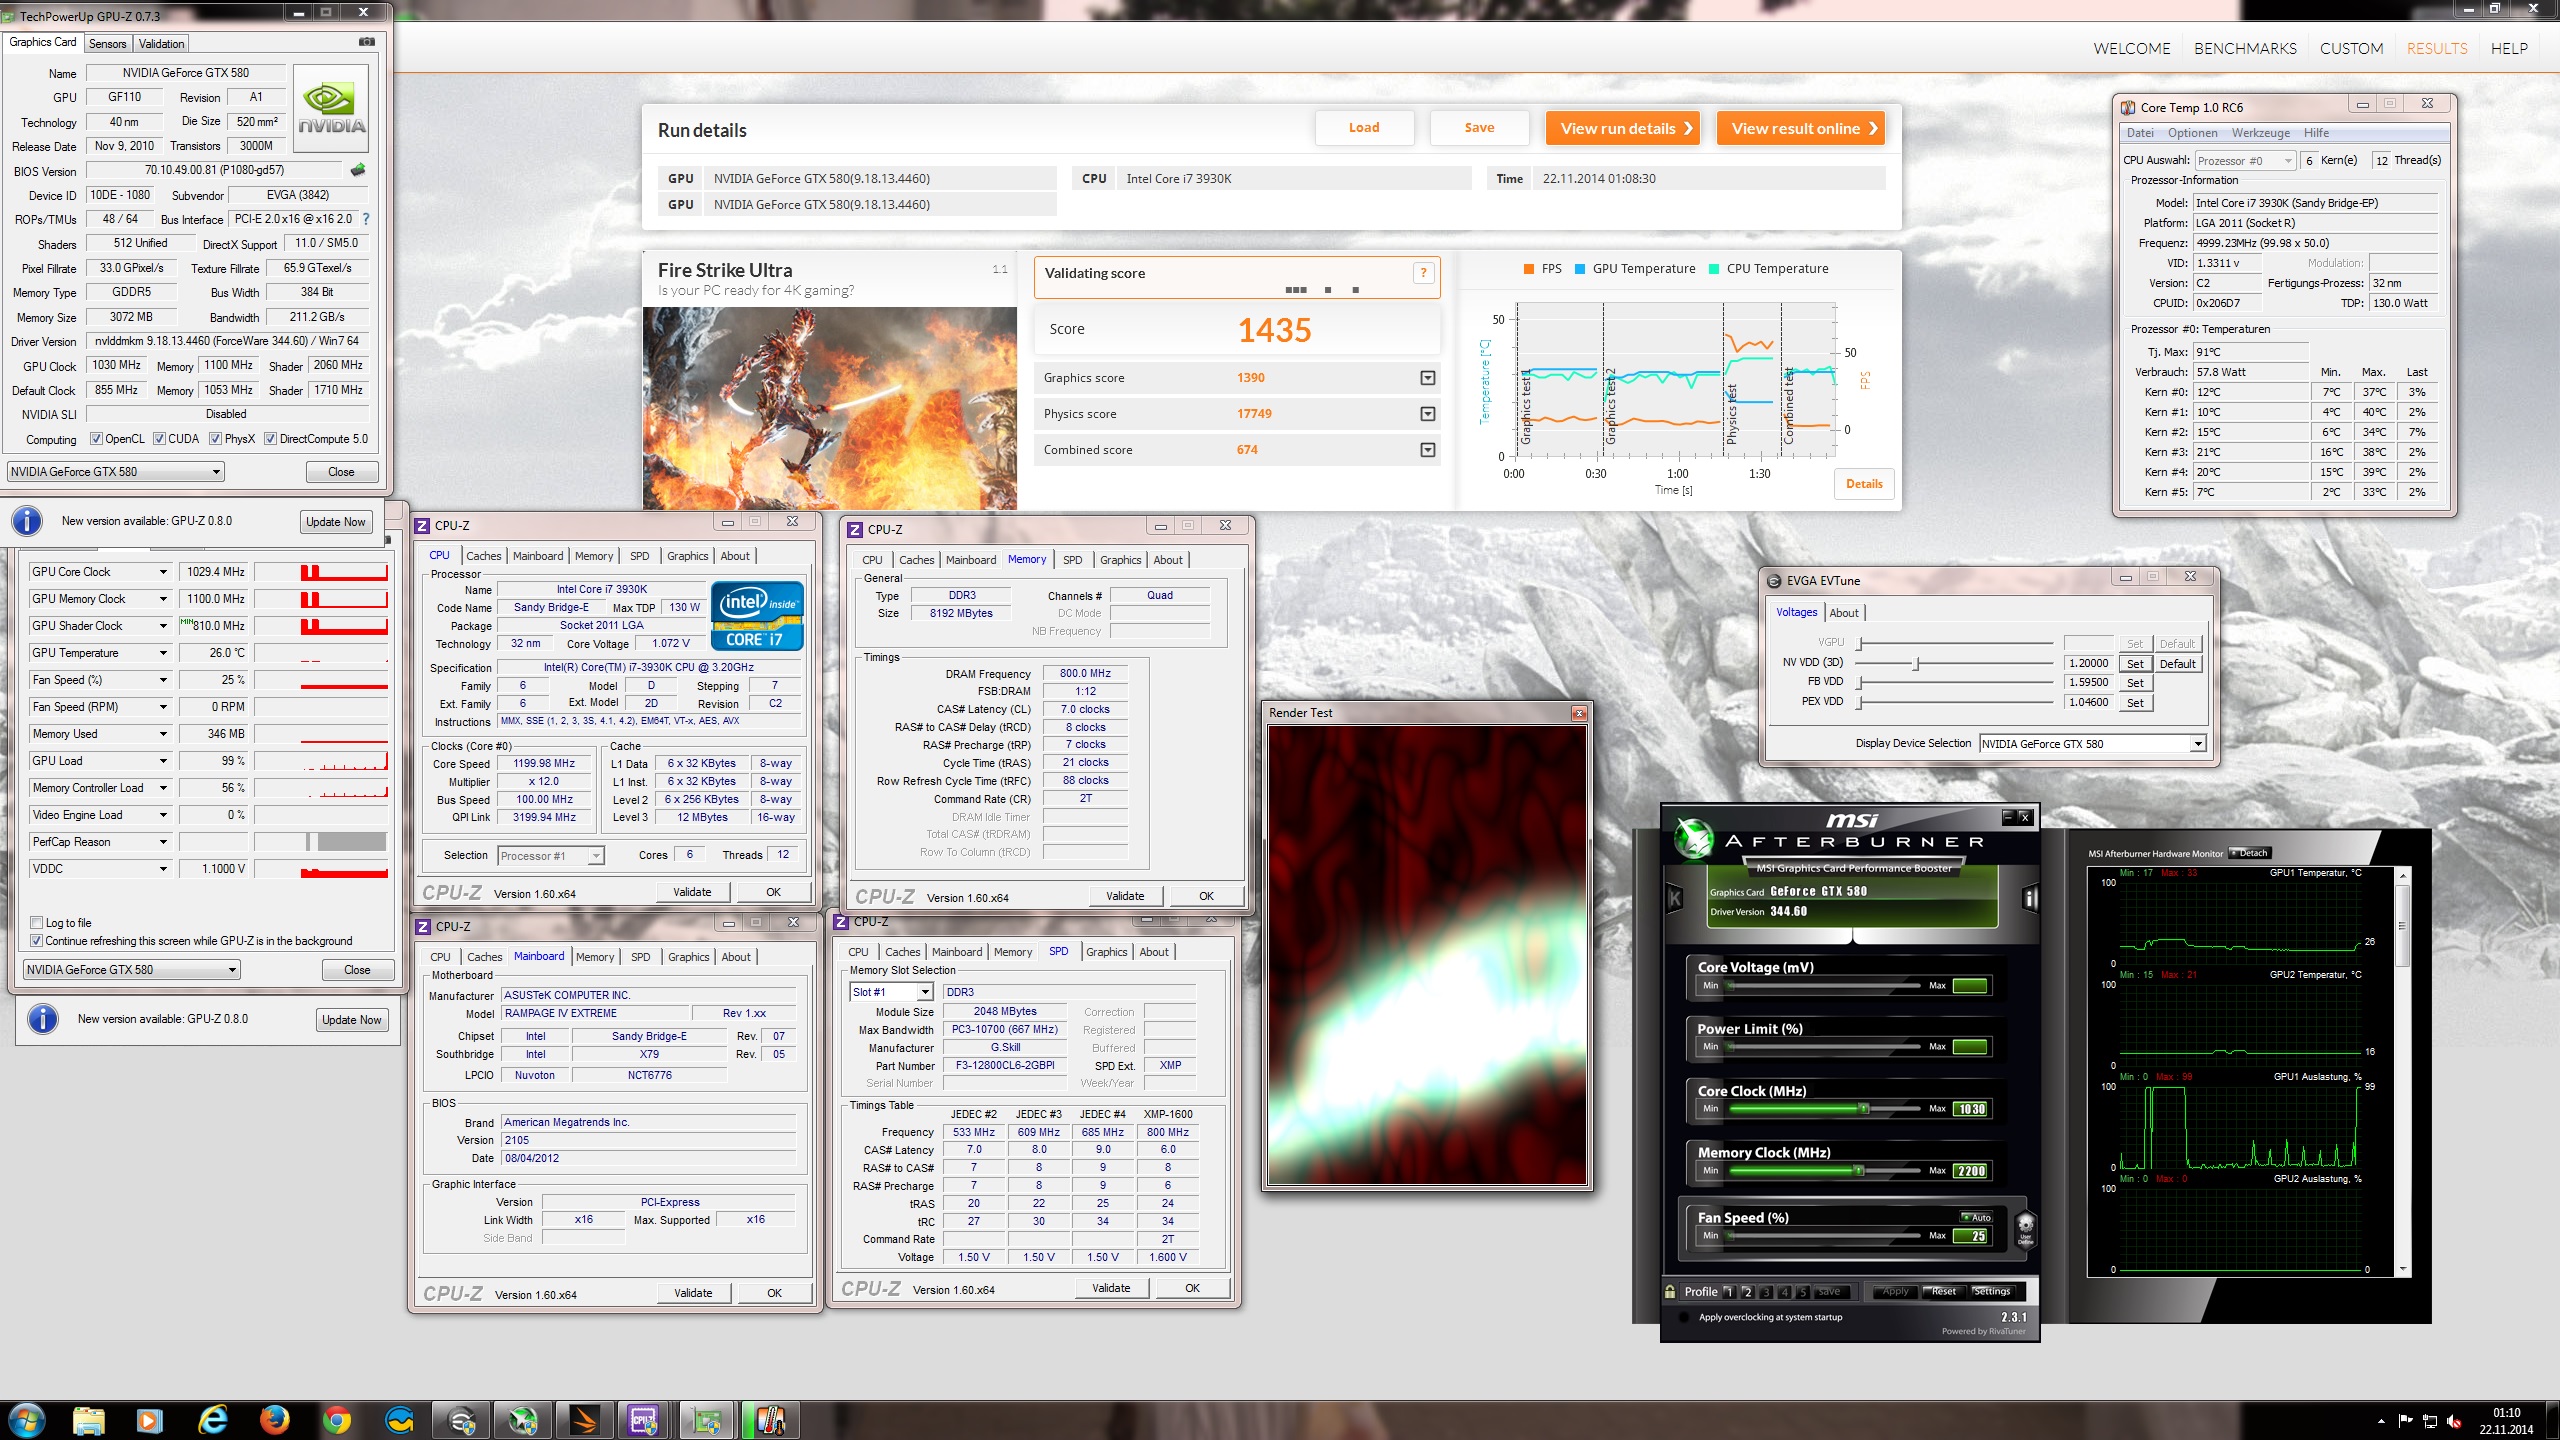Toggle Apply overclocking at system startup

1683,1317
